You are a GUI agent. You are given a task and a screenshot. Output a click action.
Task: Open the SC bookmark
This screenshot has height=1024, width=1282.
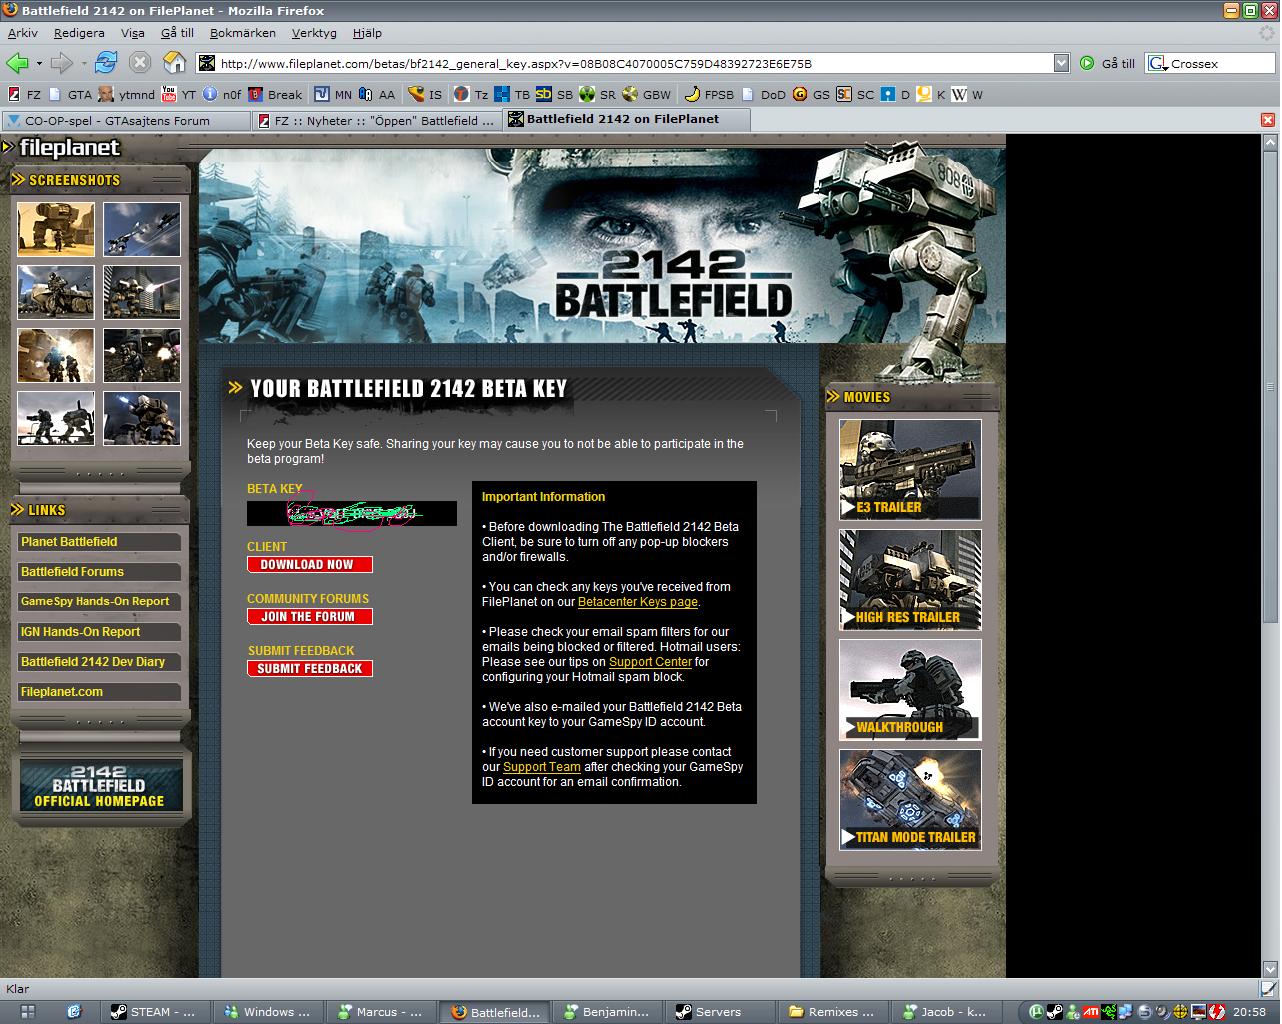point(855,95)
